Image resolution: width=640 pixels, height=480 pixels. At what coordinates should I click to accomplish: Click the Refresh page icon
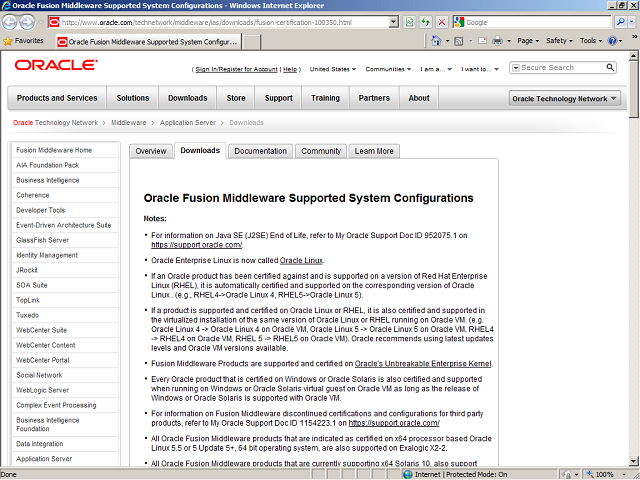click(424, 21)
